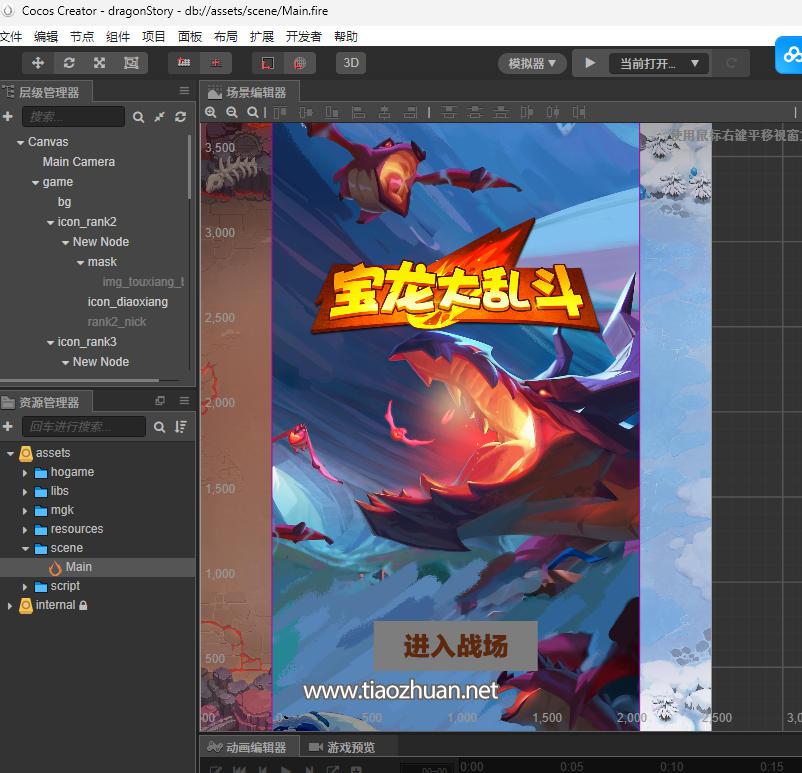Play the scene preview
Image resolution: width=802 pixels, height=773 pixels.
(x=590, y=63)
